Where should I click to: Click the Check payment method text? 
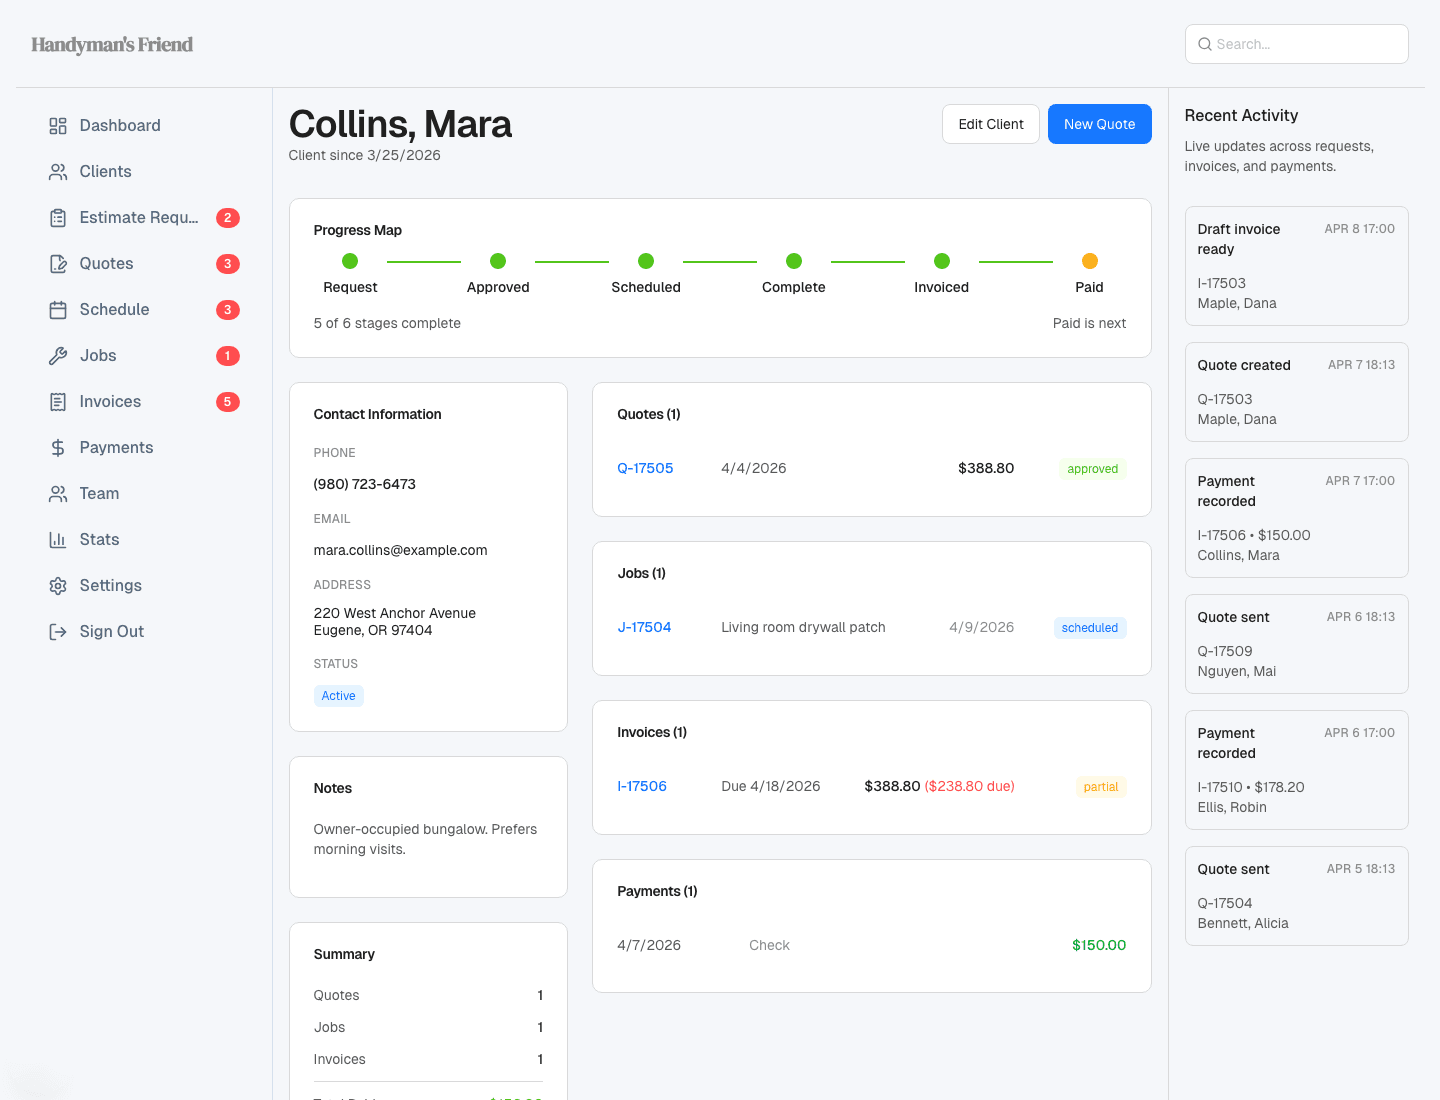(770, 945)
